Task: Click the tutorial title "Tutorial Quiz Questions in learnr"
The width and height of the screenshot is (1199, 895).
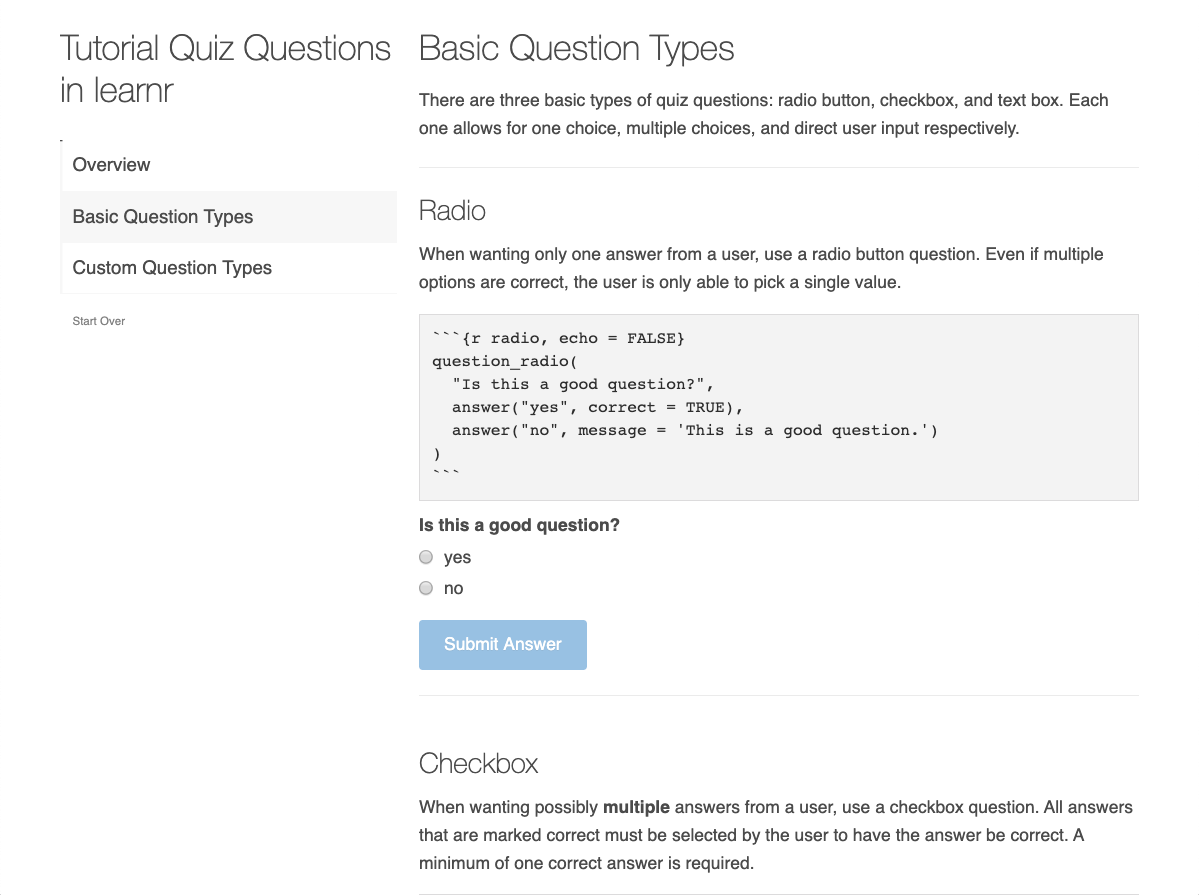Action: [225, 68]
